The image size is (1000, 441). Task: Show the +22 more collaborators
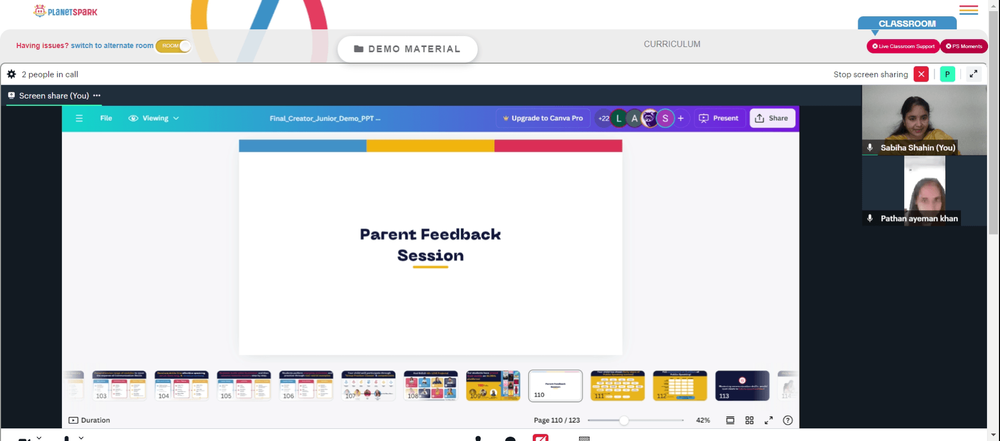coord(603,118)
